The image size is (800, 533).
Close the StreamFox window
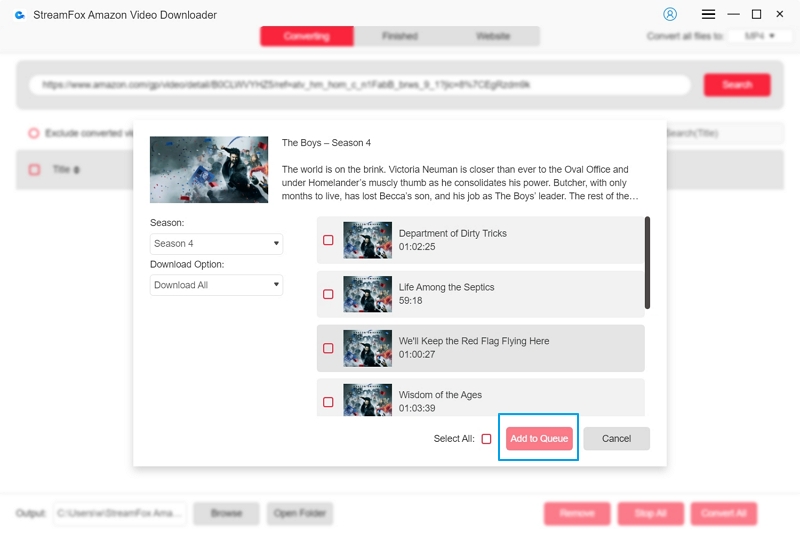pos(780,14)
